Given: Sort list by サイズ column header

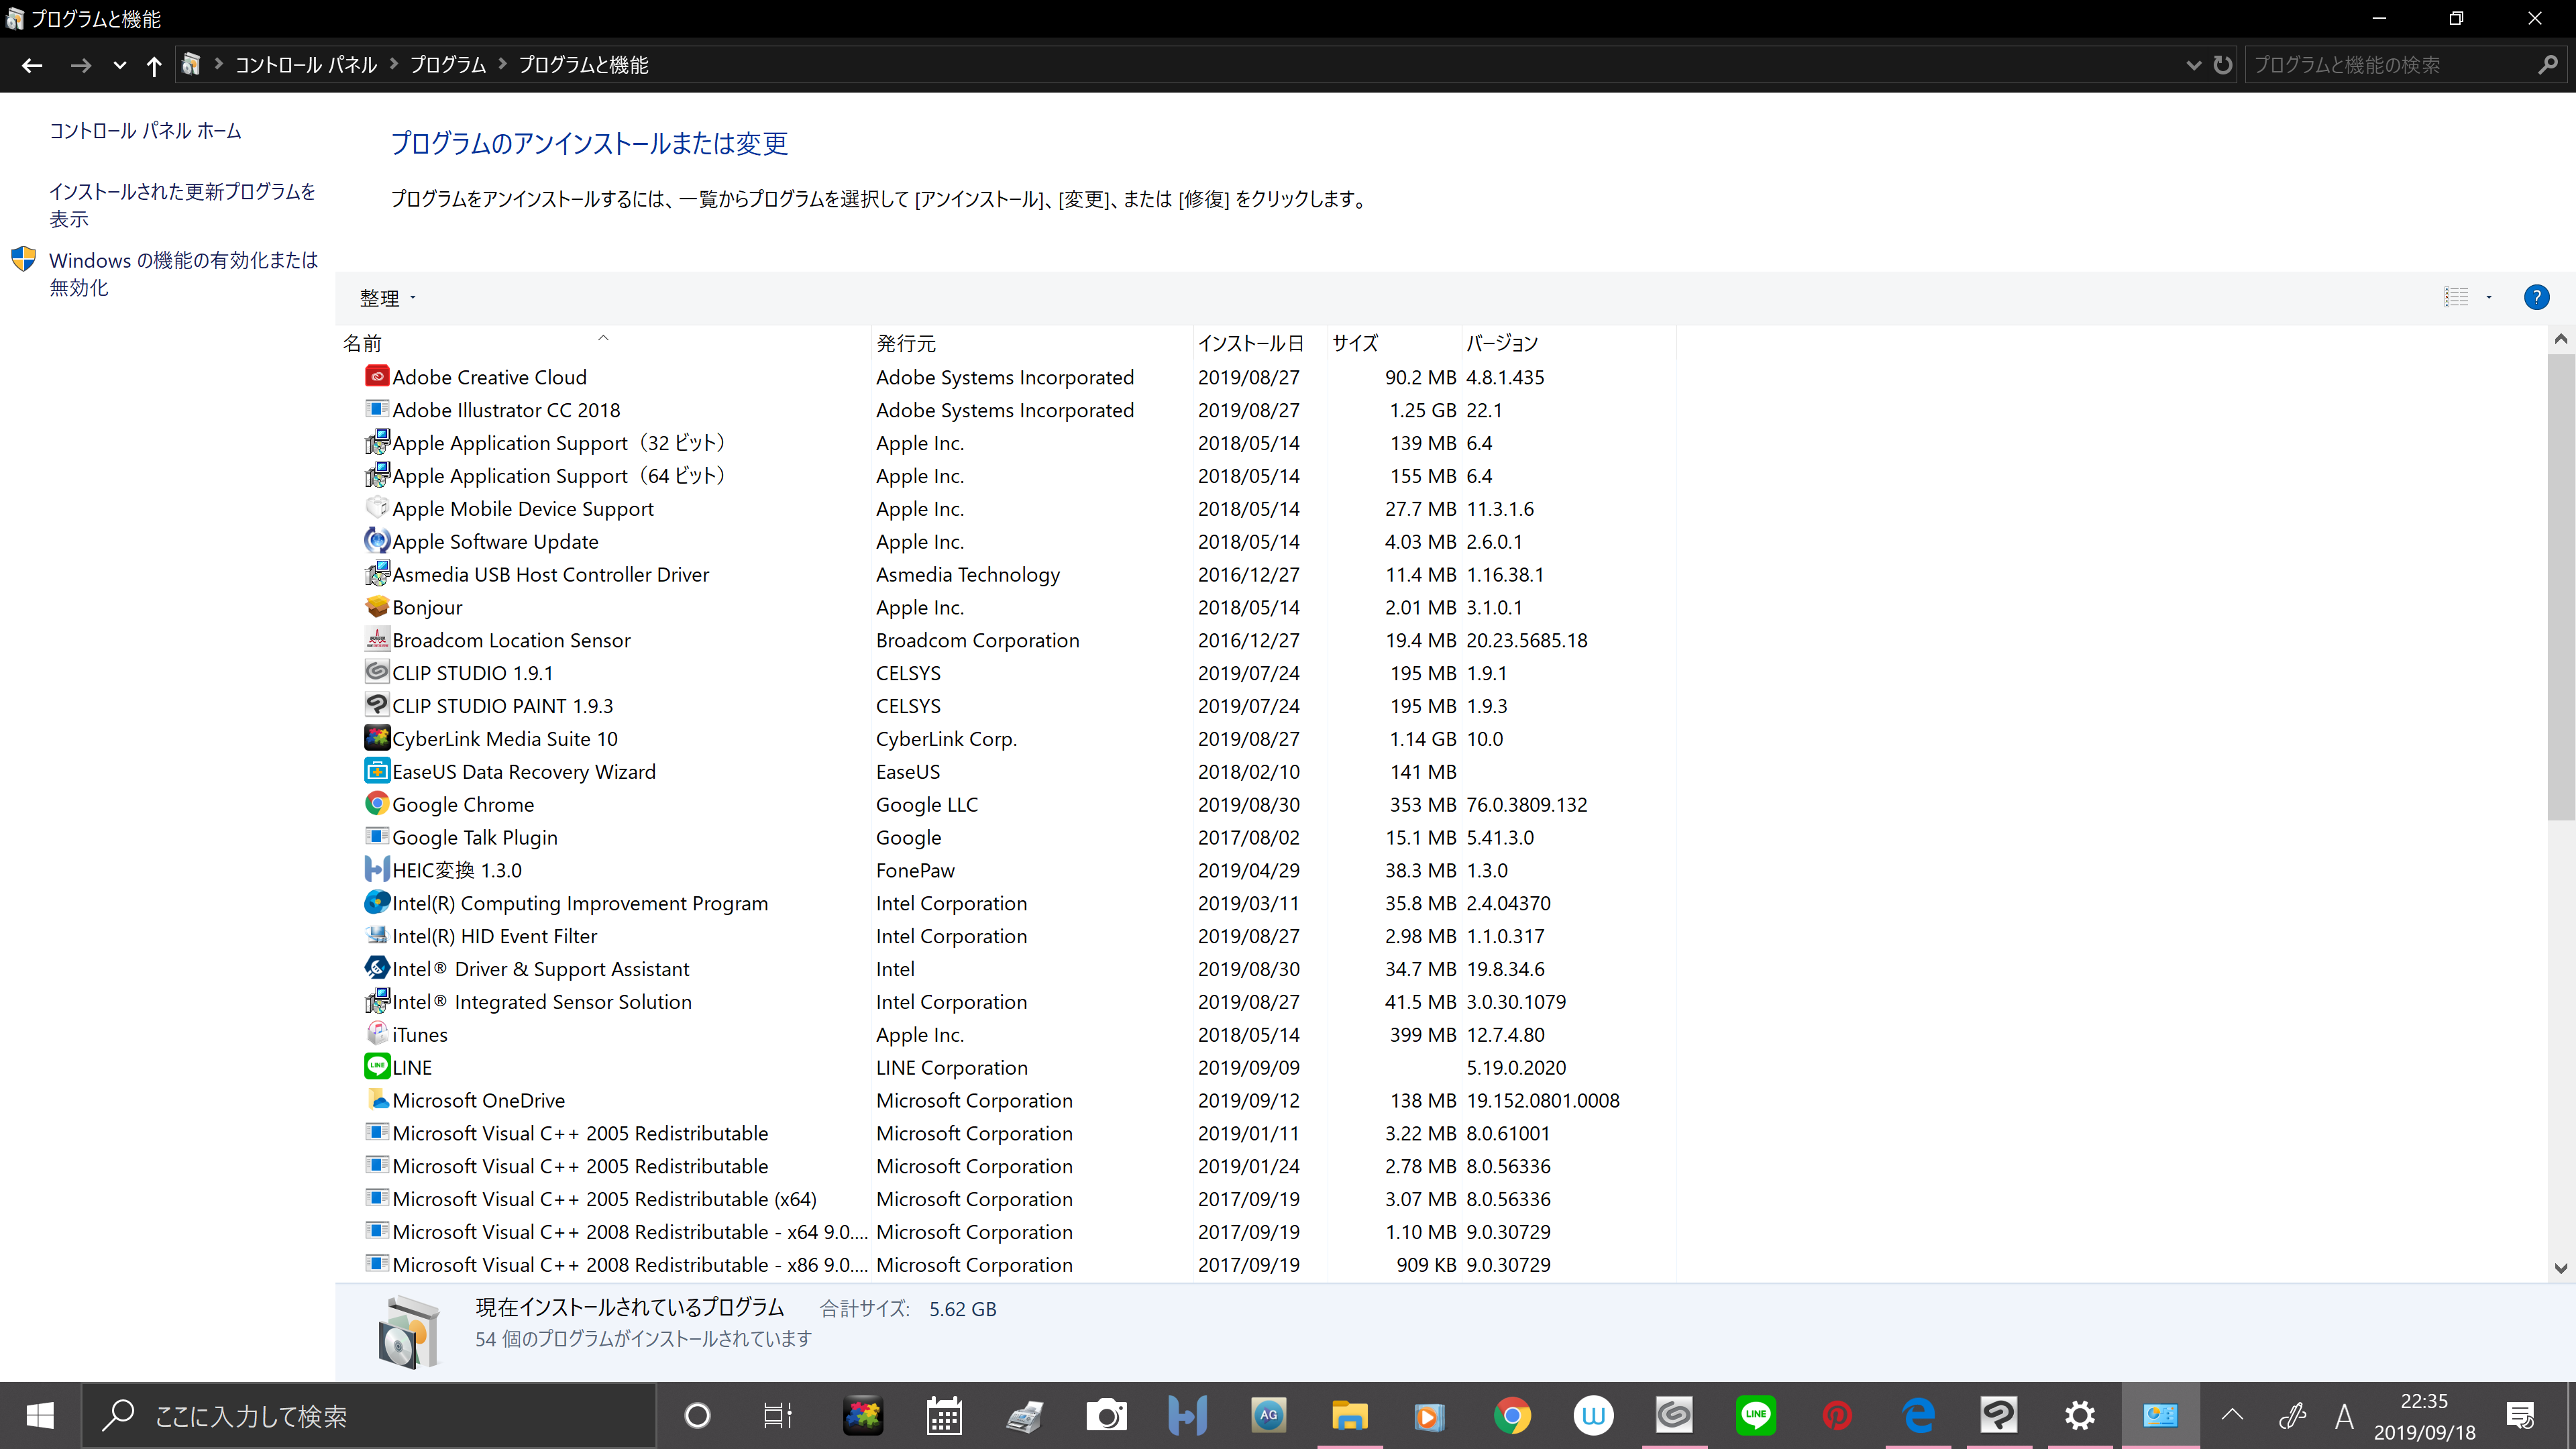Looking at the screenshot, I should click(x=1355, y=343).
